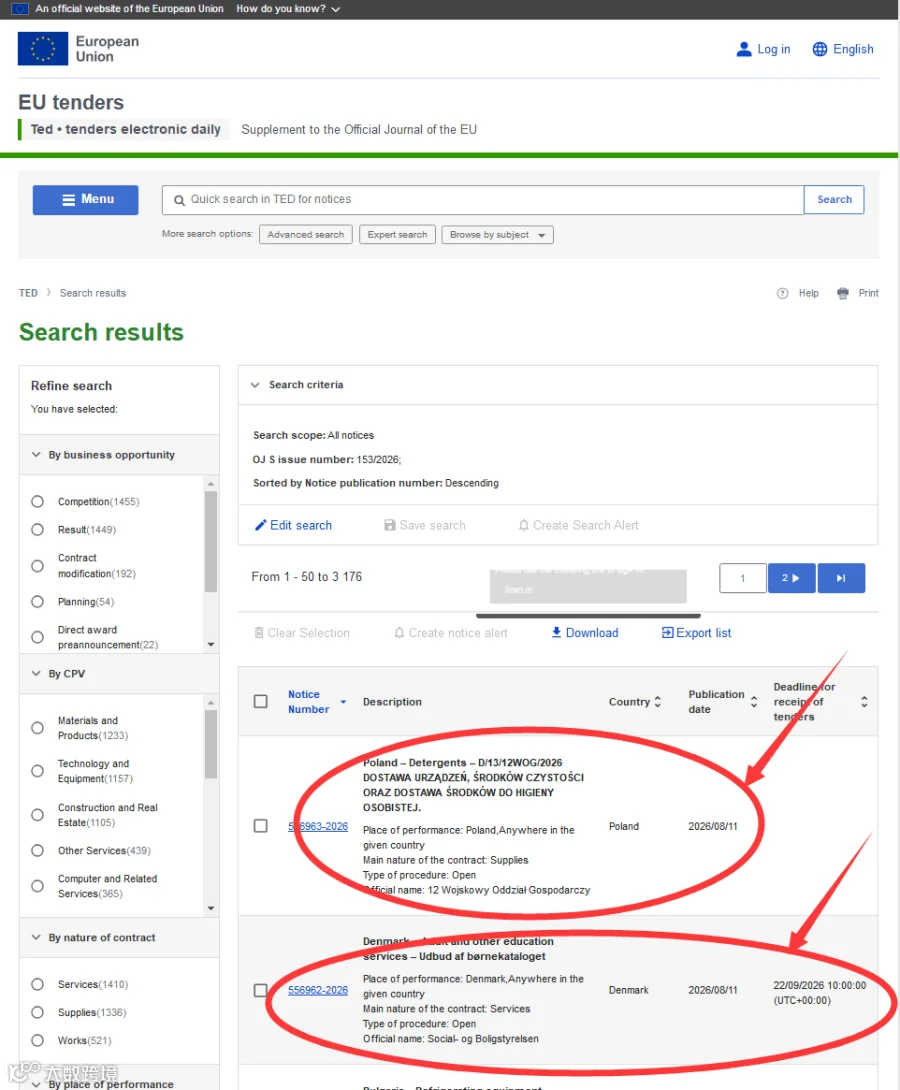Image resolution: width=900 pixels, height=1090 pixels.
Task: Select the Supplies(1336) radio button
Action: coord(38,1012)
